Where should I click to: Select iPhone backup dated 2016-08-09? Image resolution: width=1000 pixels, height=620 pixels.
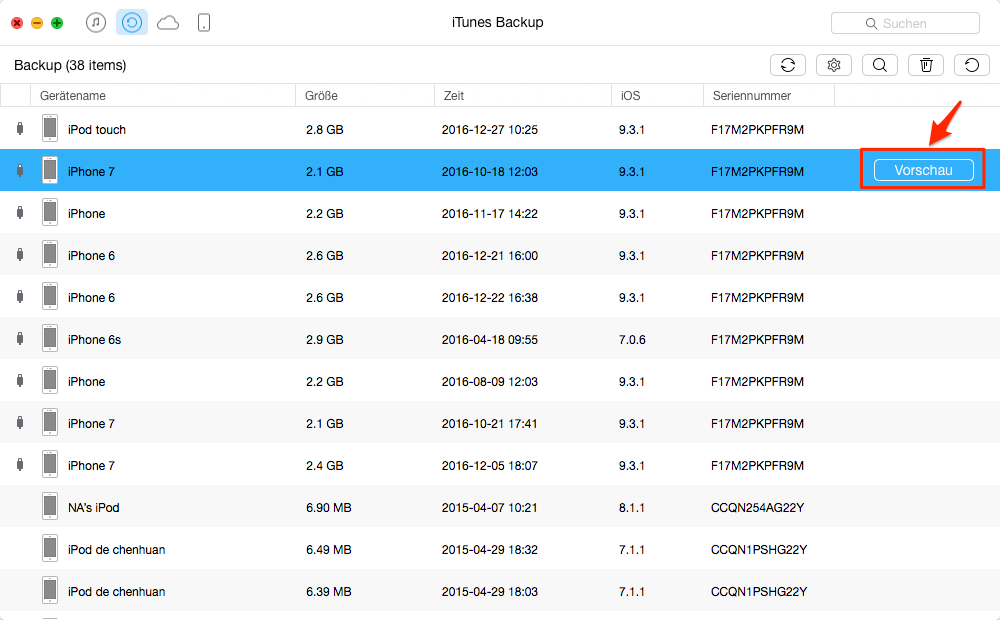(x=500, y=381)
